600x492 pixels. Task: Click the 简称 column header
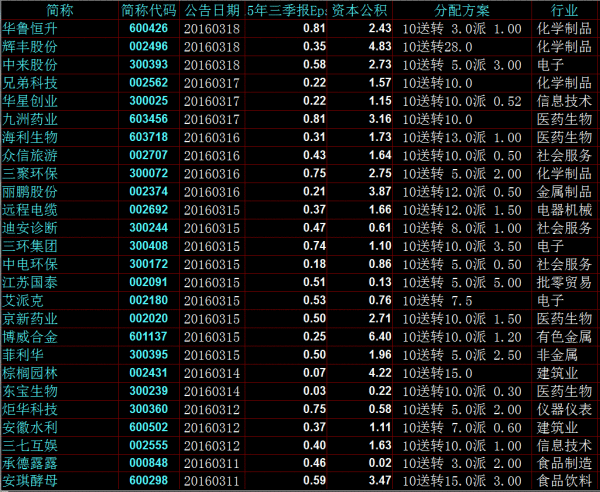click(60, 10)
